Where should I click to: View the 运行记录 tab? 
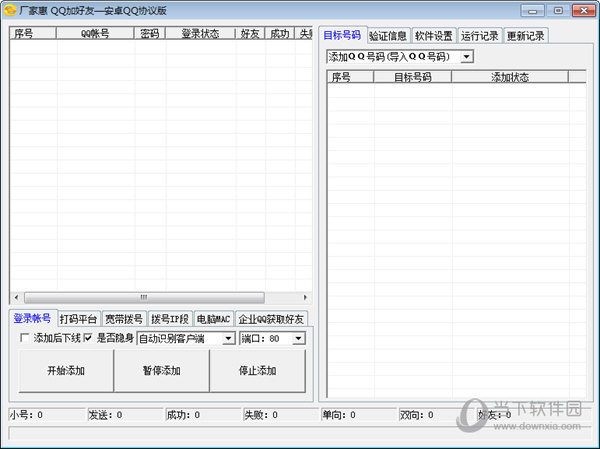480,36
